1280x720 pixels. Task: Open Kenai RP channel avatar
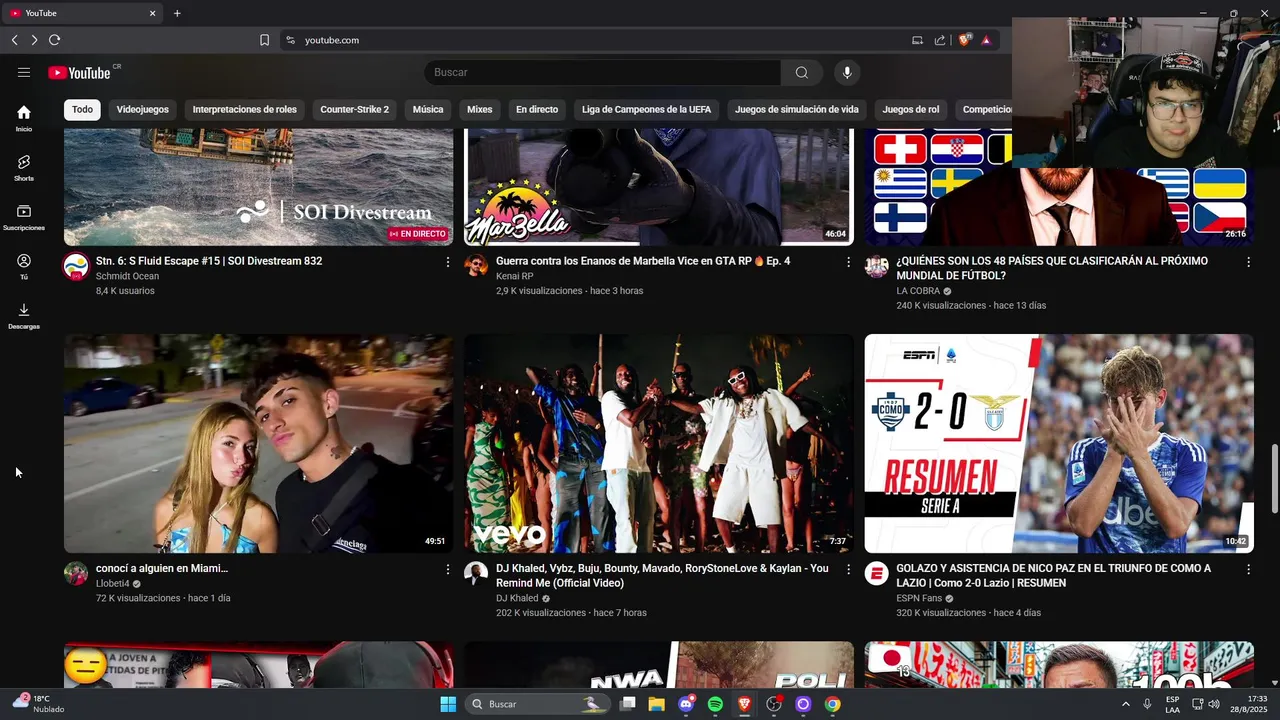click(477, 266)
